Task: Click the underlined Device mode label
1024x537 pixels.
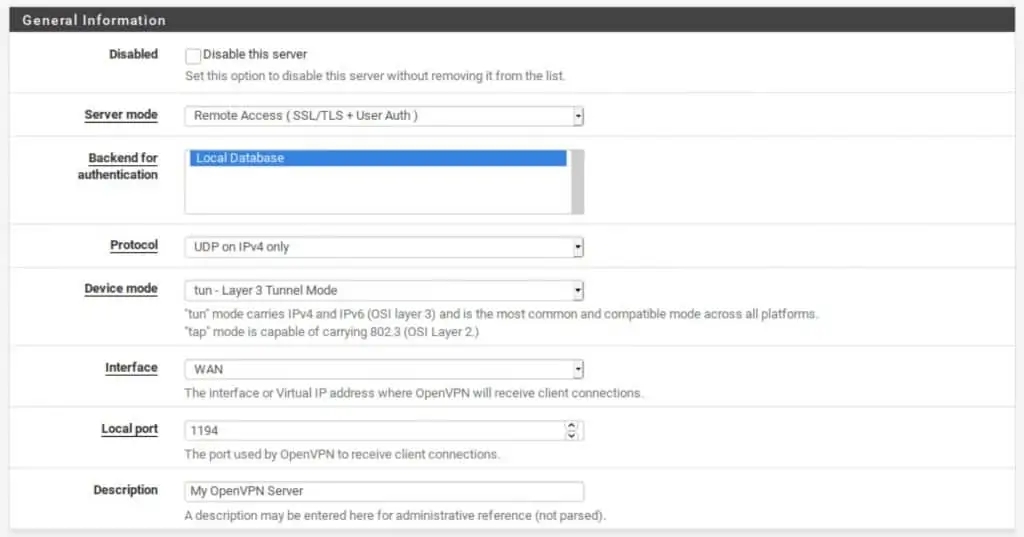Action: 121,289
